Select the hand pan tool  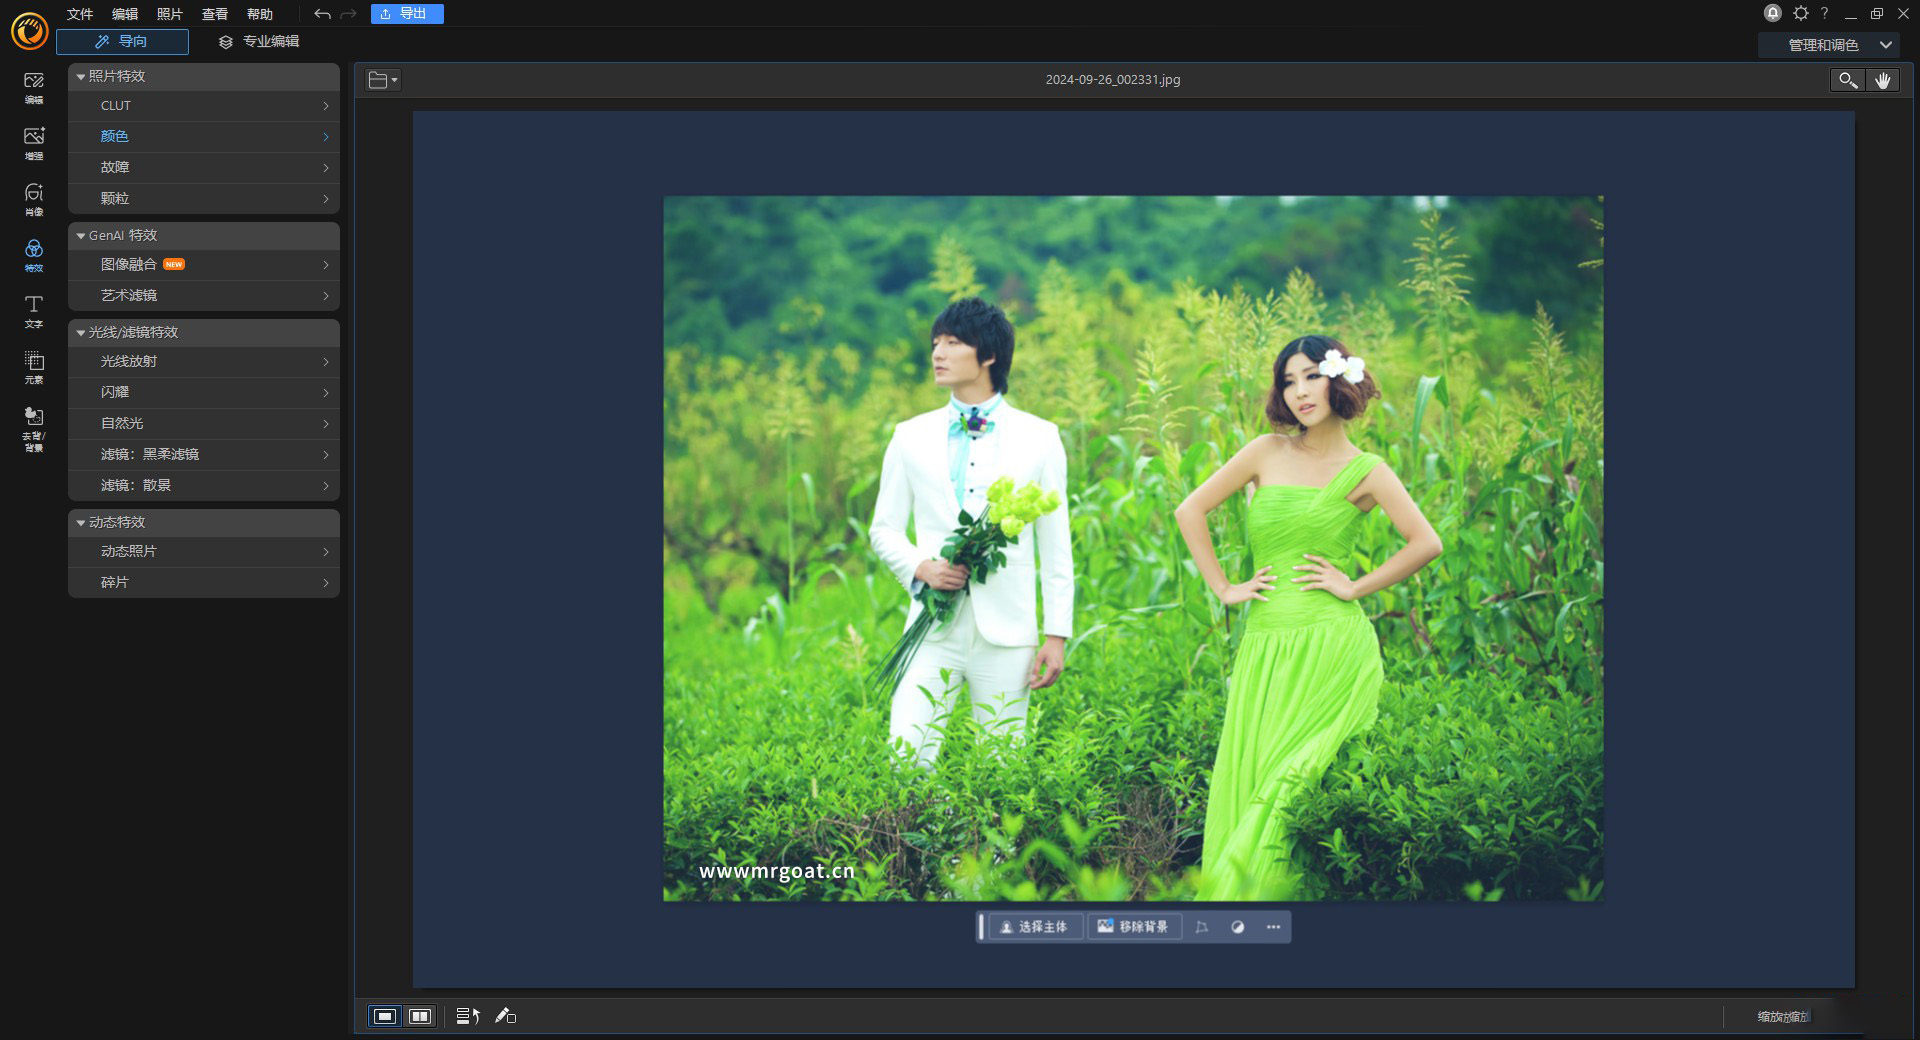[x=1884, y=80]
